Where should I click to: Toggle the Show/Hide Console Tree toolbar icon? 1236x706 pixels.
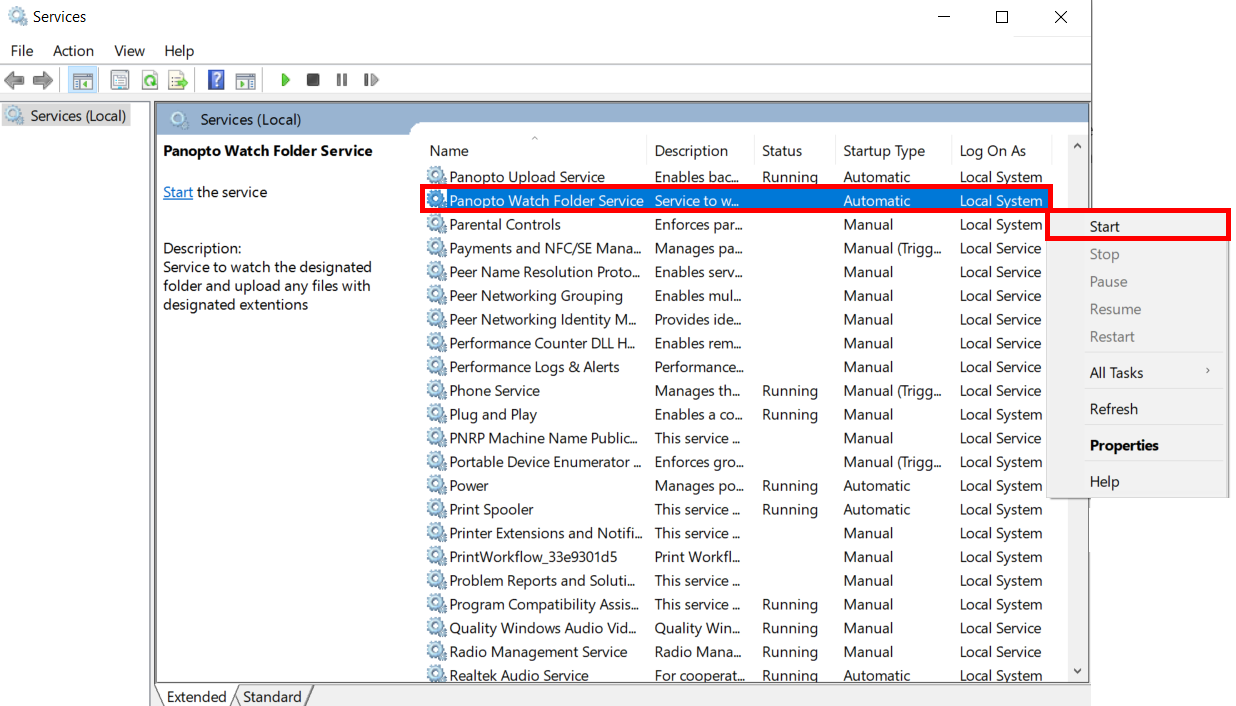tap(82, 80)
